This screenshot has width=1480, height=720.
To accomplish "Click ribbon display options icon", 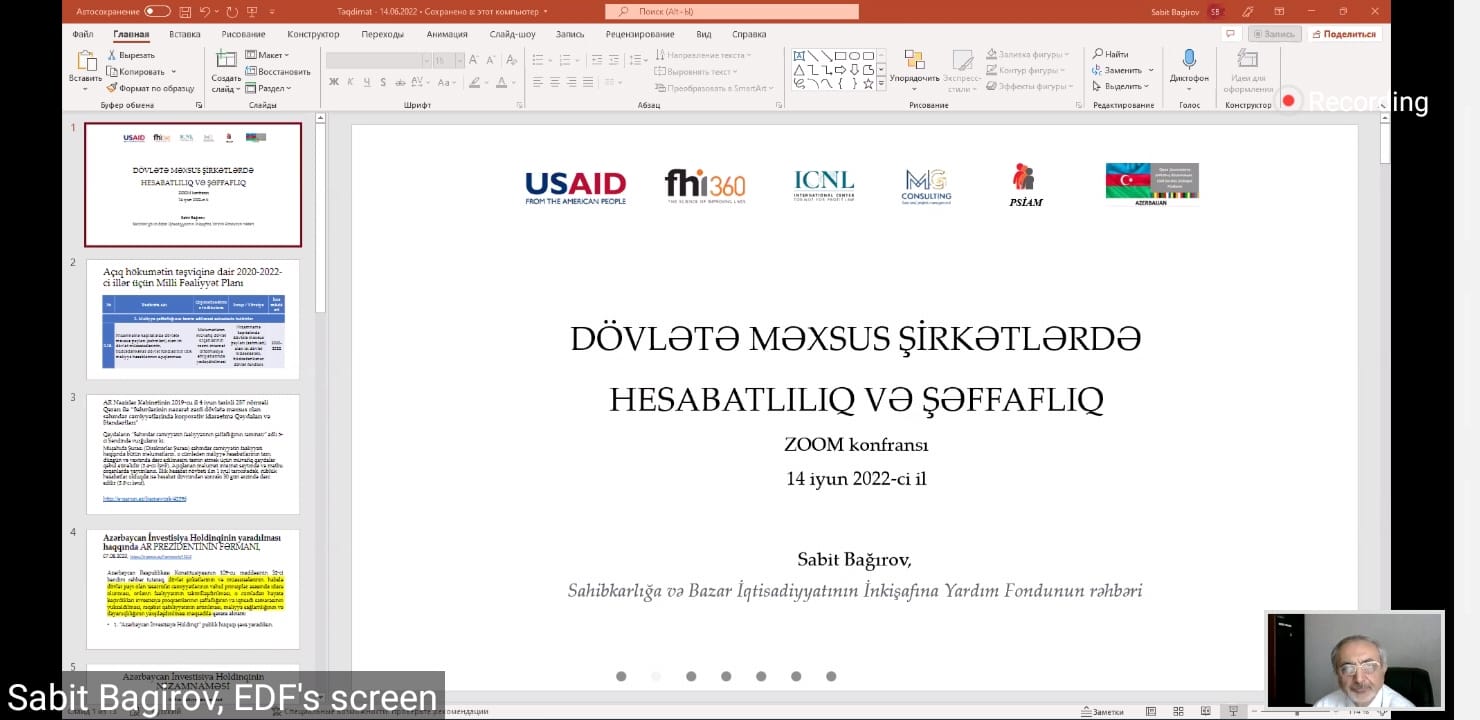I will pos(1279,11).
